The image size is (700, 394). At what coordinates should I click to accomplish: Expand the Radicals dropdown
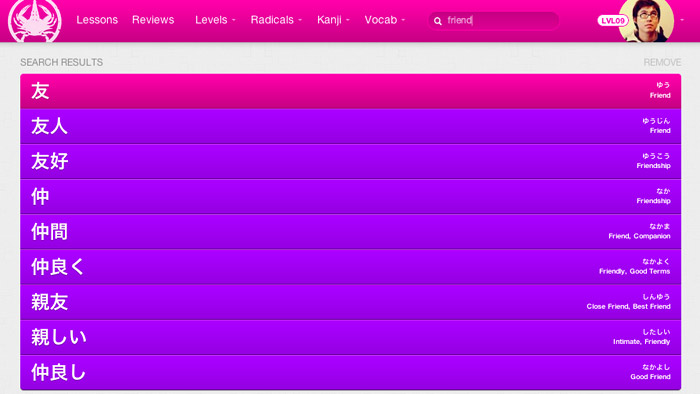click(x=276, y=20)
